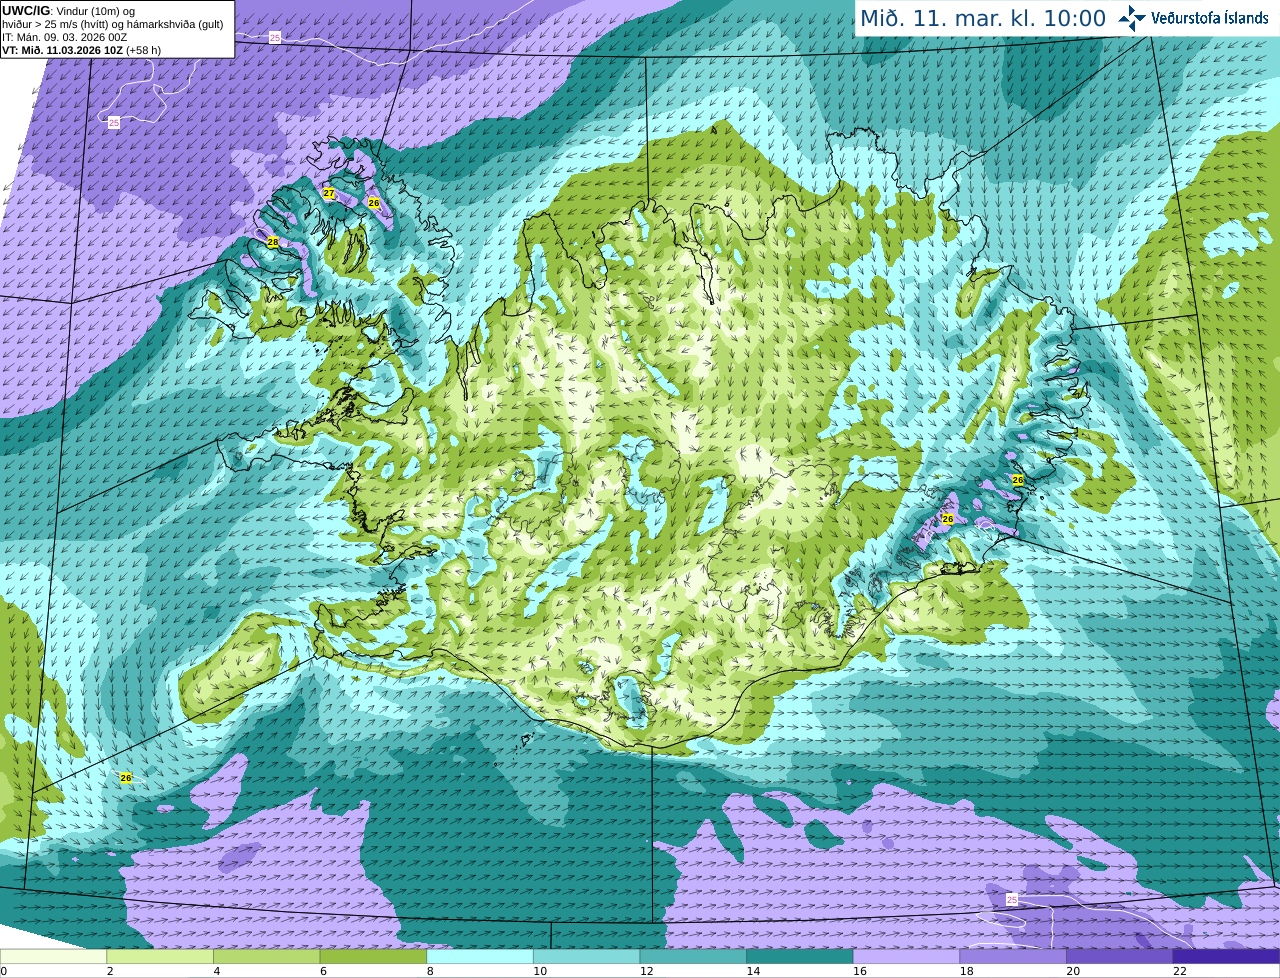
Task: Click the 25 contour label beside the info box
Action: pos(275,37)
